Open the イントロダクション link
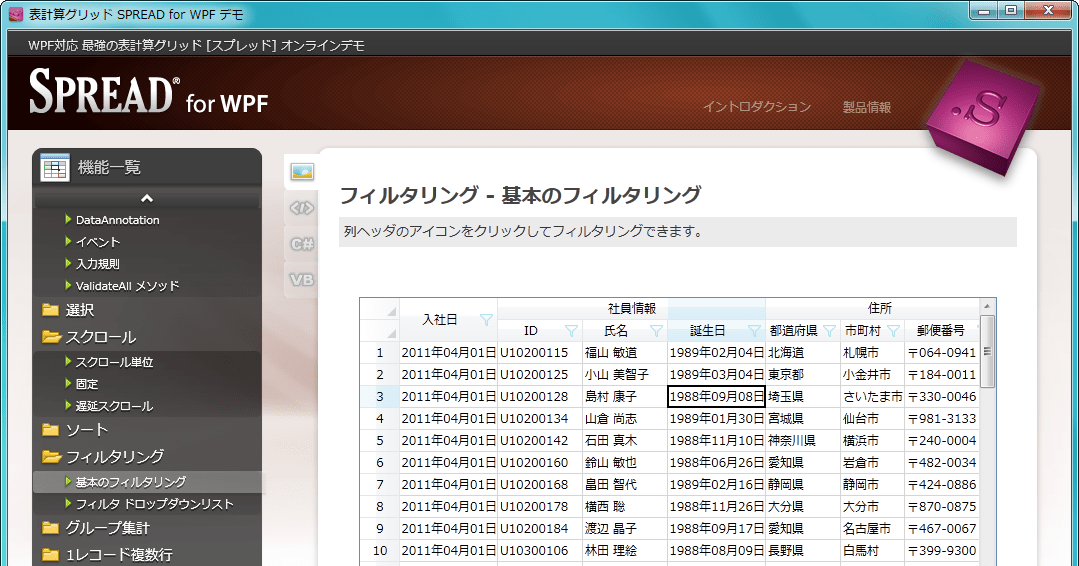The width and height of the screenshot is (1079, 566). 757,107
